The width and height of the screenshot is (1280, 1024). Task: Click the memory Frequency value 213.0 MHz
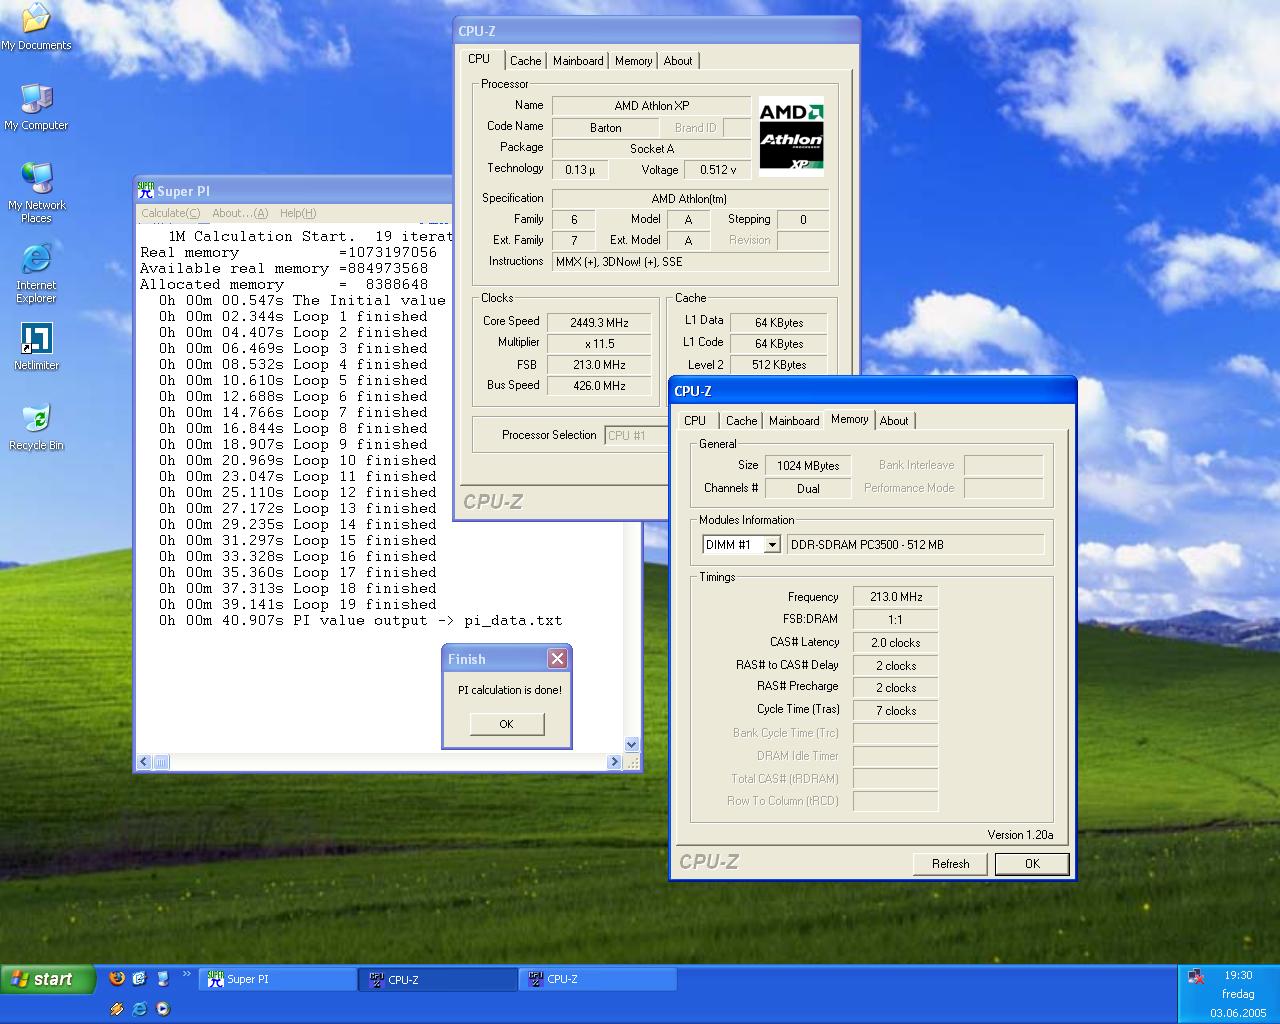[895, 597]
